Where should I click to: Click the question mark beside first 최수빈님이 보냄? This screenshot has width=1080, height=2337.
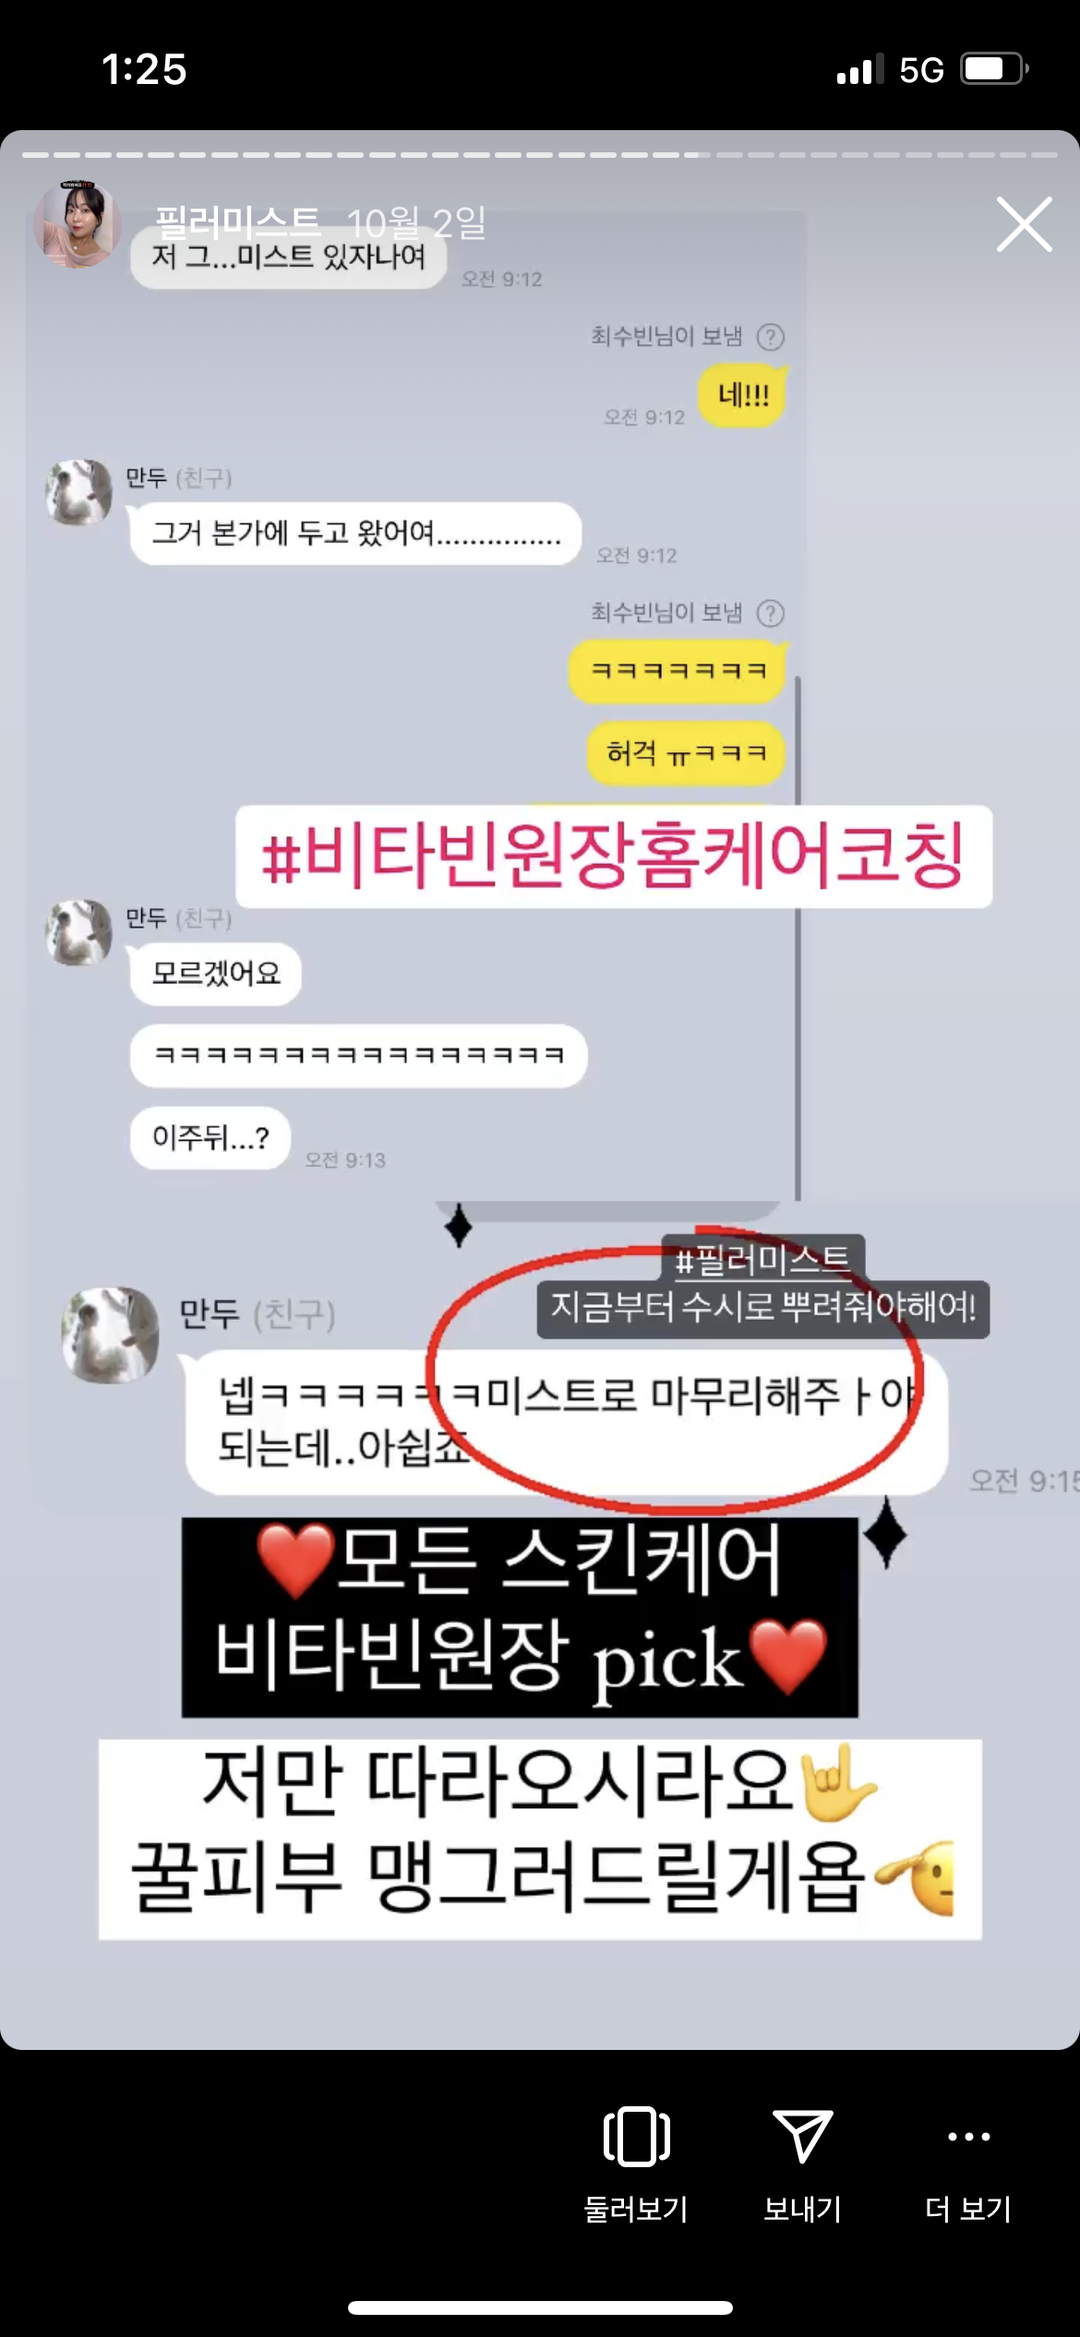click(x=770, y=337)
